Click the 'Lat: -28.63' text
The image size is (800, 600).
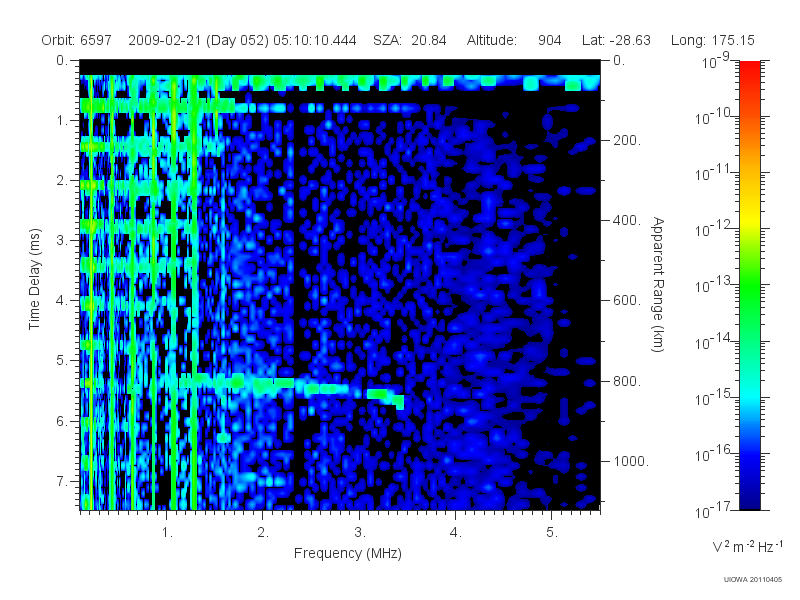click(616, 40)
